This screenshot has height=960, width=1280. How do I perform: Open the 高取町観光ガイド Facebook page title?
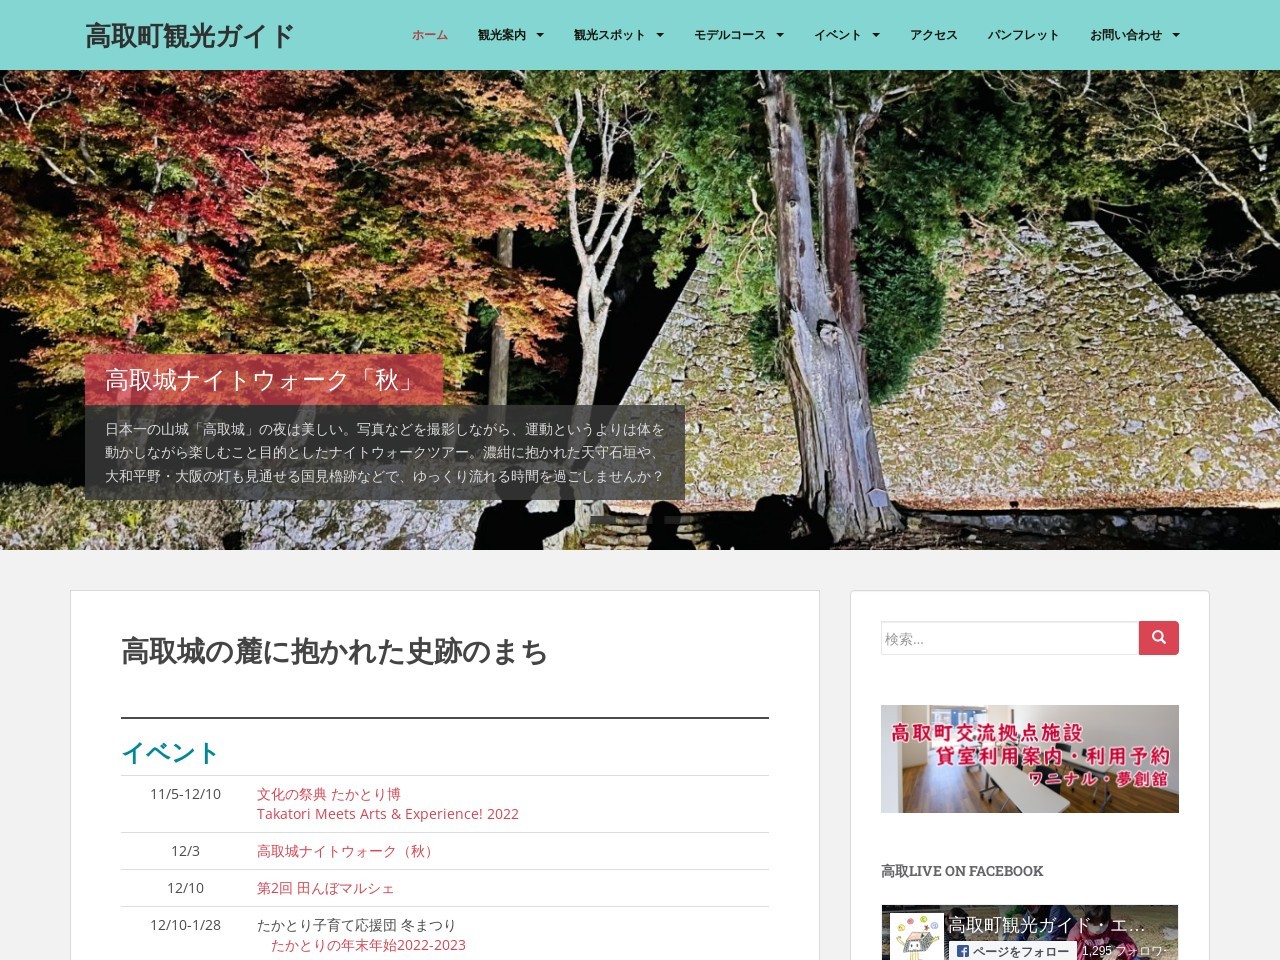(x=1047, y=925)
